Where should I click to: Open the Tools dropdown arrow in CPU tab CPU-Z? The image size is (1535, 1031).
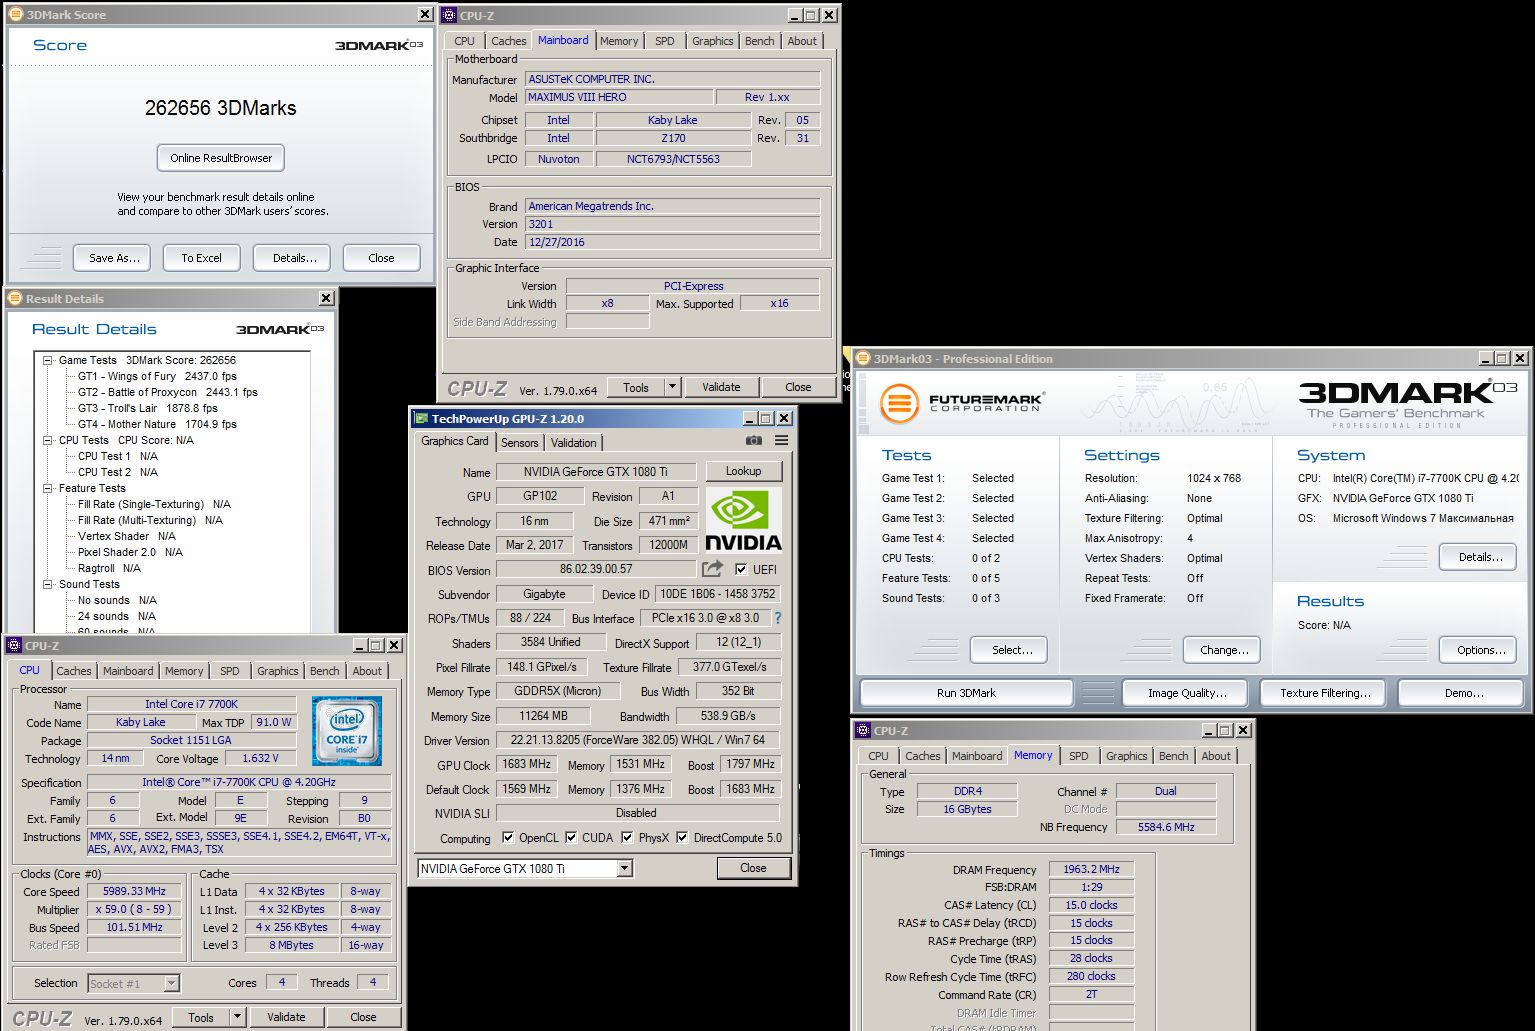(237, 1017)
